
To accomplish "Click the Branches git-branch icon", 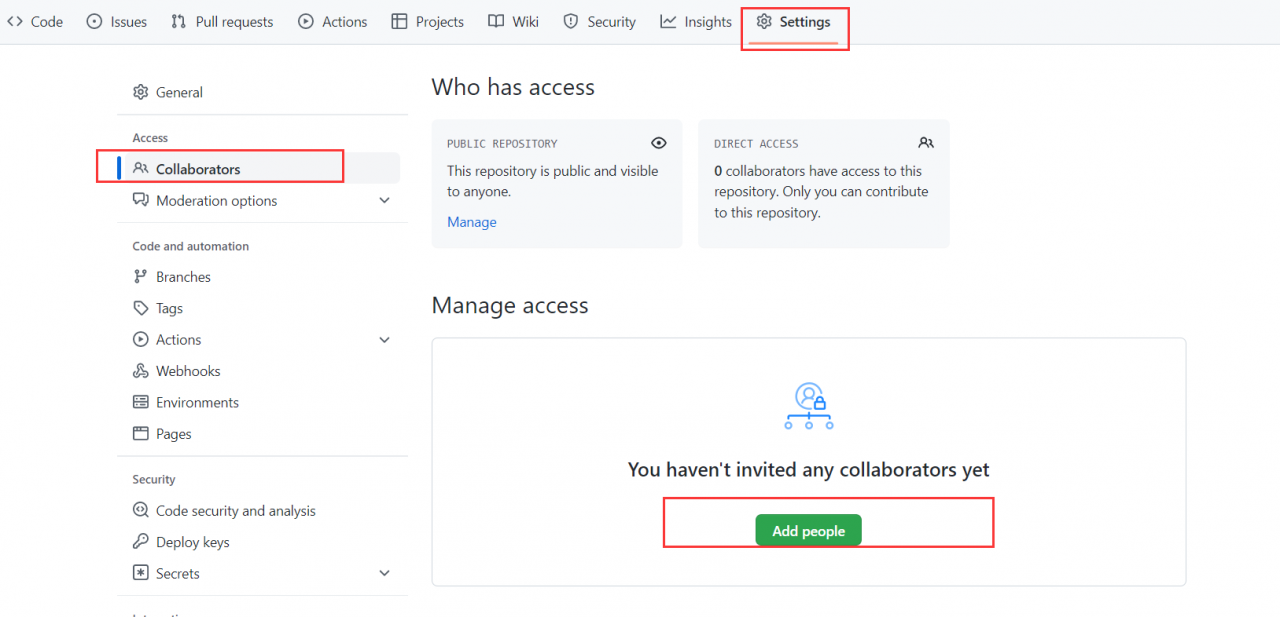I will click(140, 277).
